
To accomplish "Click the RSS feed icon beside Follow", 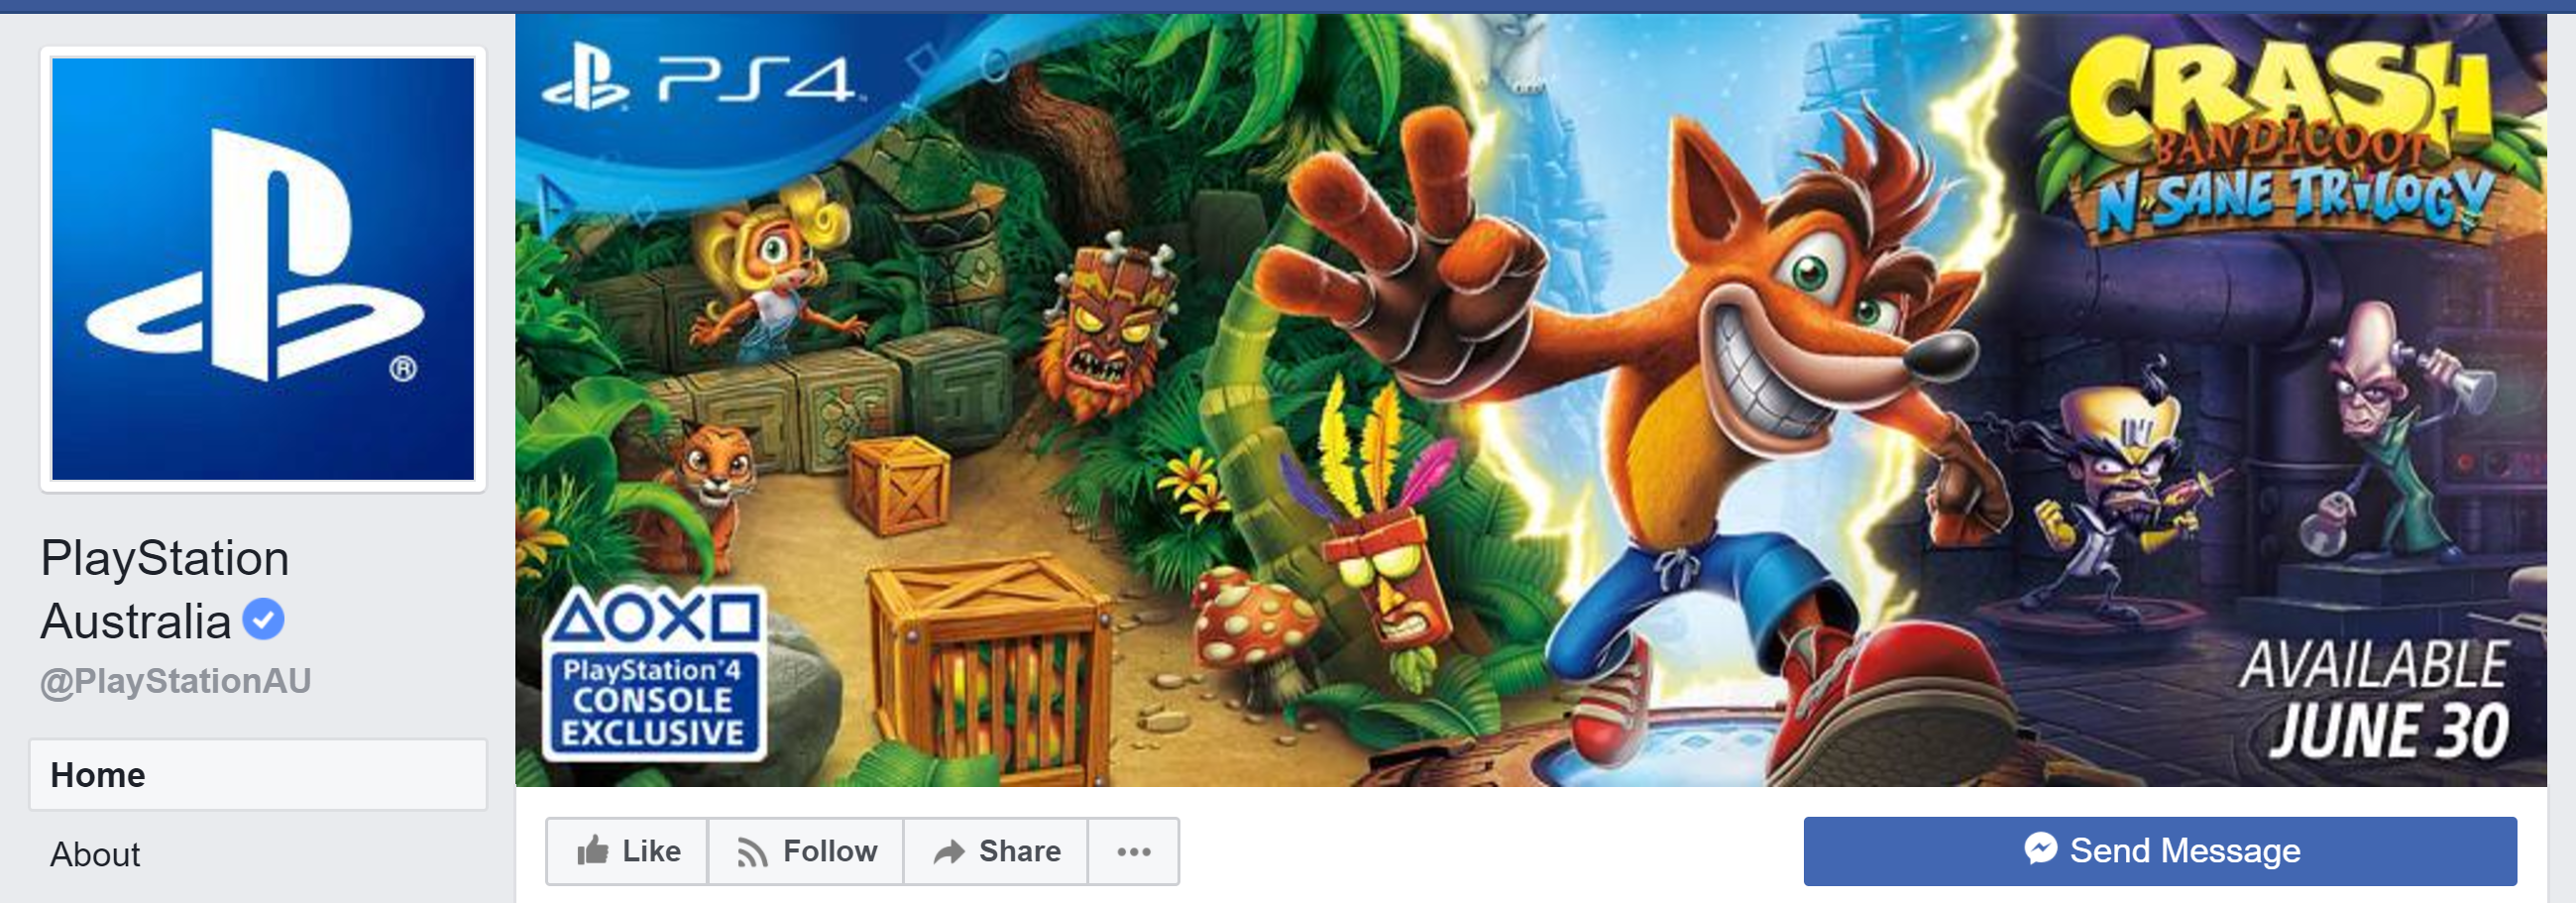I will coord(752,853).
